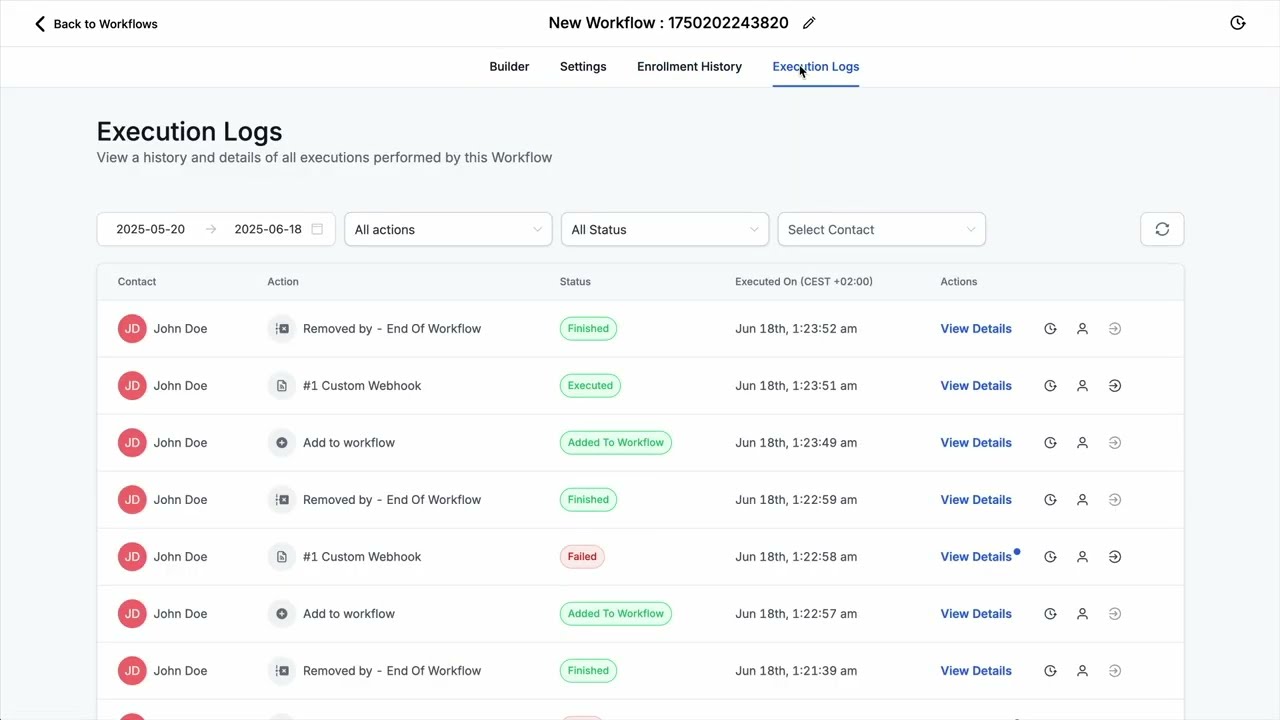This screenshot has height=720, width=1280.
Task: Click arrow-in-circle icon for the Failed webhook row
Action: [1115, 557]
